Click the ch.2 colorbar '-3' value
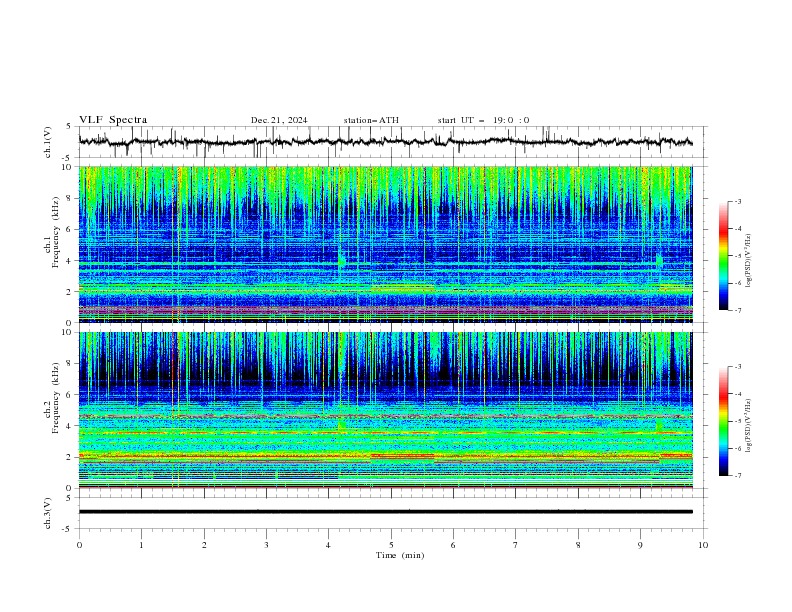The height and width of the screenshot is (612, 792). [x=737, y=367]
